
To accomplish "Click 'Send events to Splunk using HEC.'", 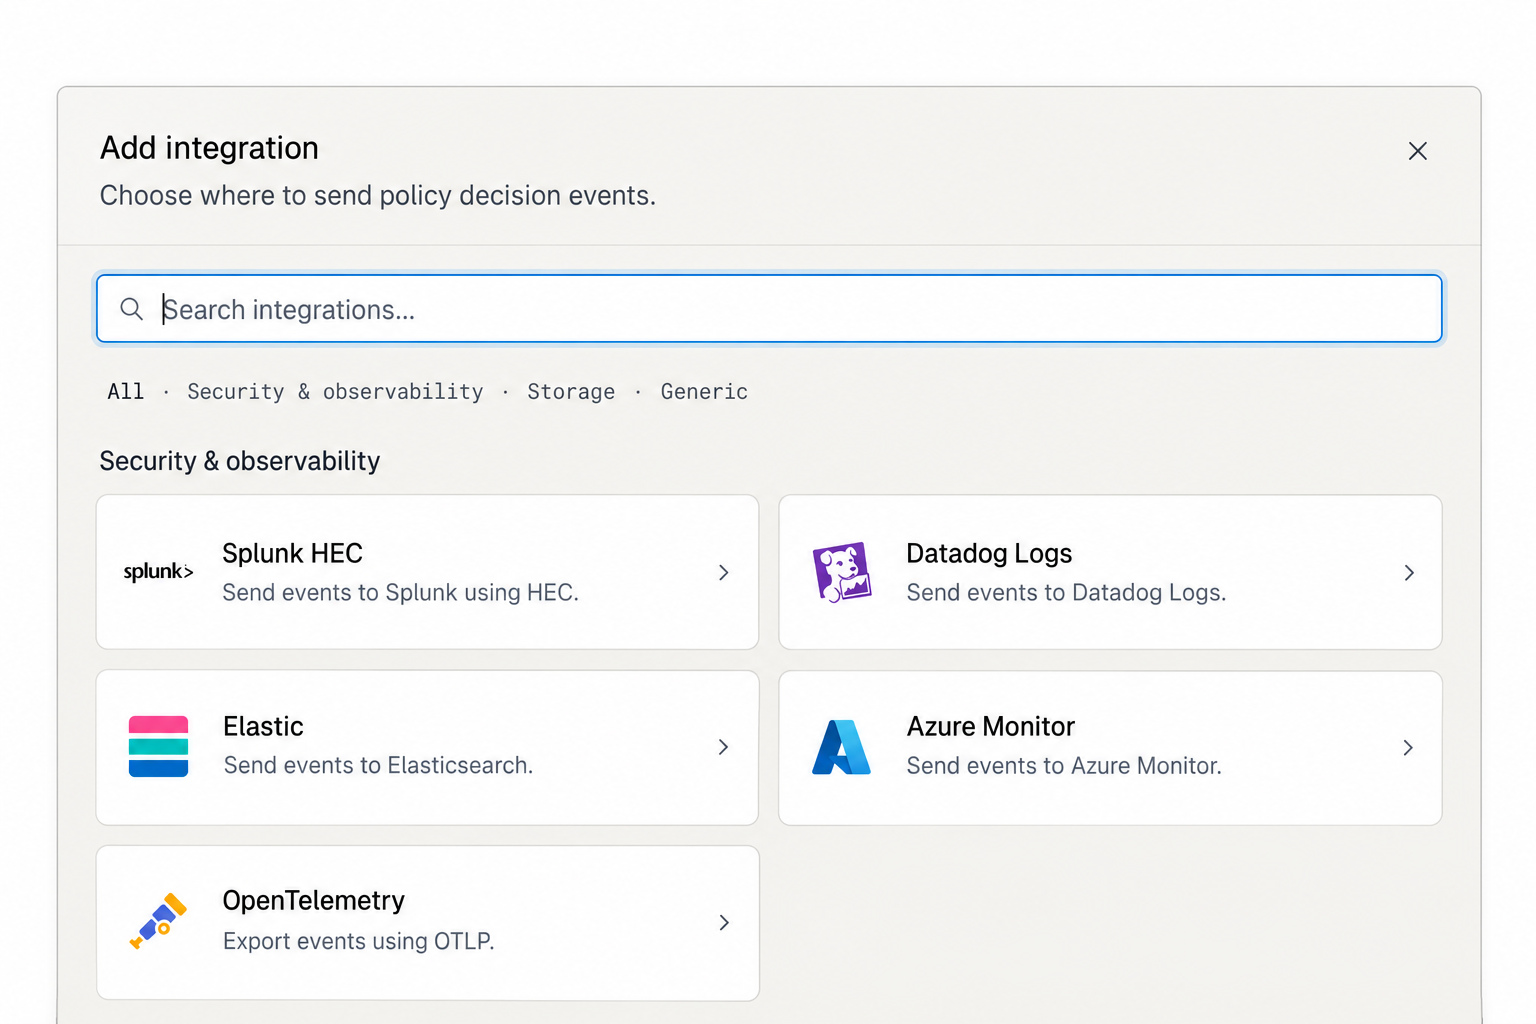I will pyautogui.click(x=401, y=592).
